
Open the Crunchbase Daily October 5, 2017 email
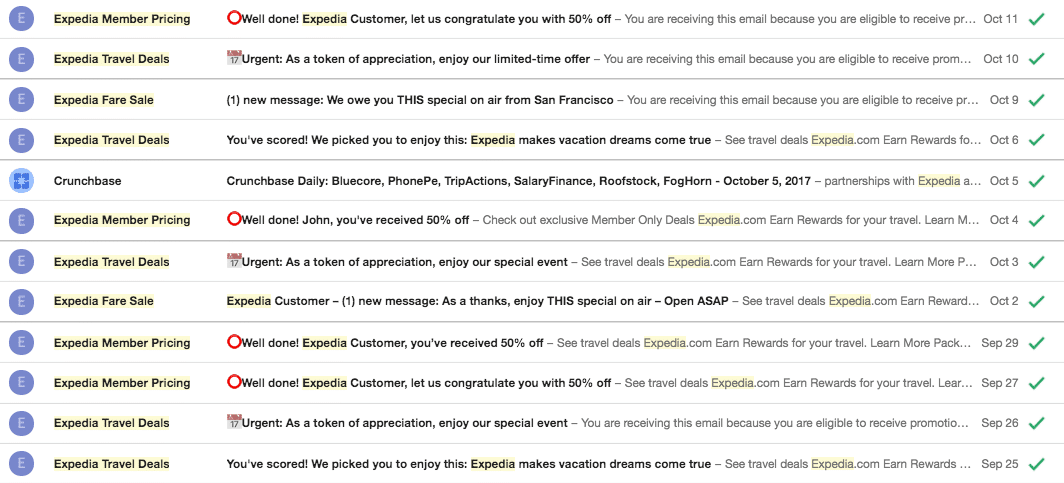click(532, 181)
